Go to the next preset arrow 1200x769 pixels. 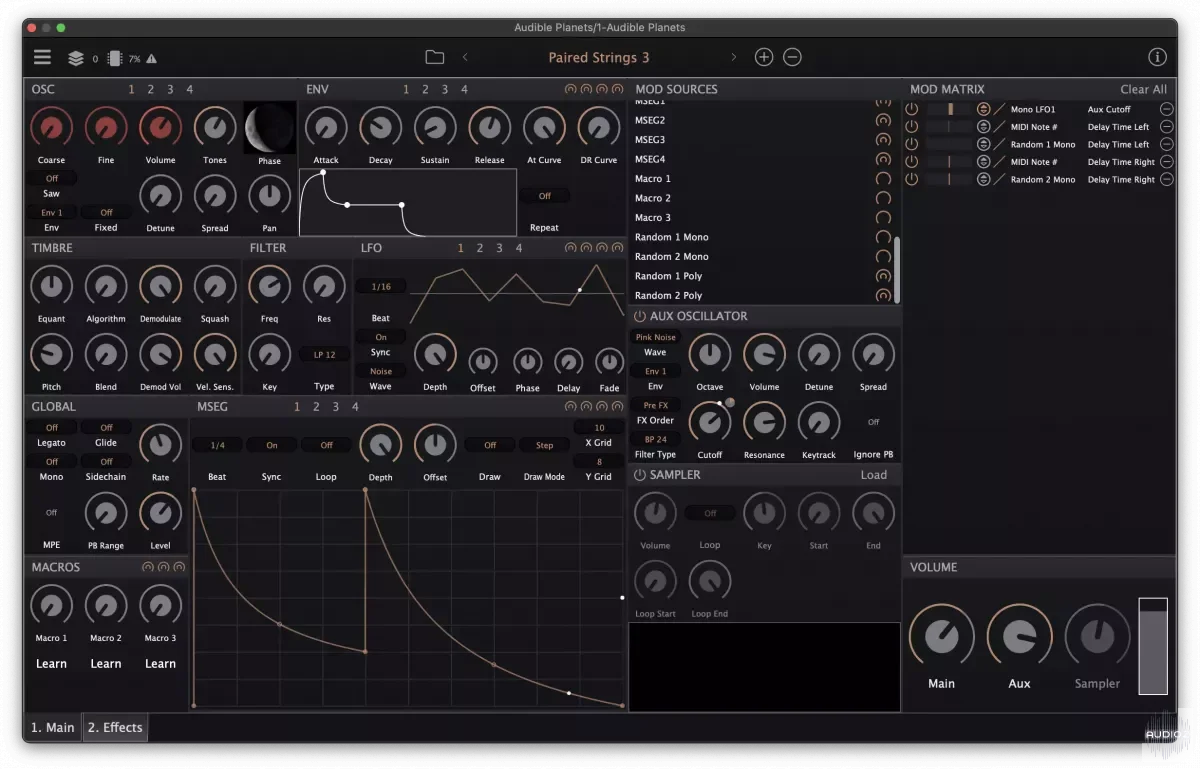(733, 57)
